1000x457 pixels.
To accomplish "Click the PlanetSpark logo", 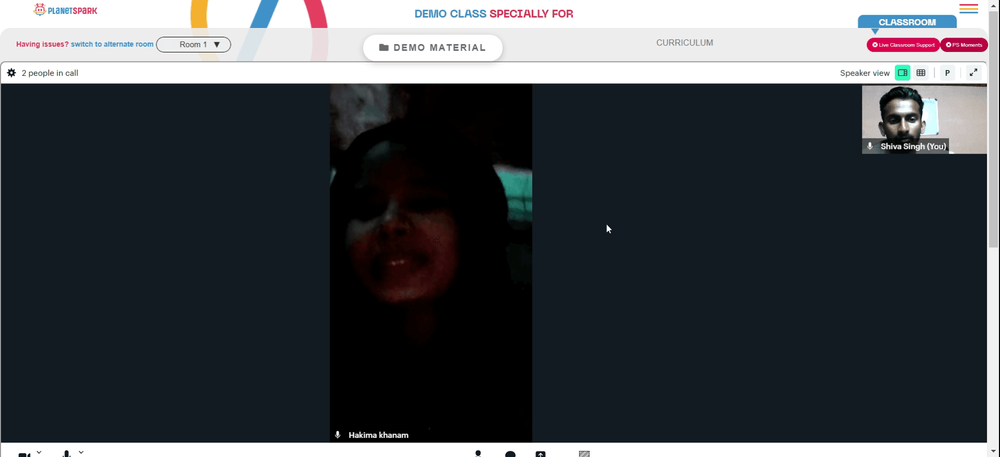I will coord(66,10).
